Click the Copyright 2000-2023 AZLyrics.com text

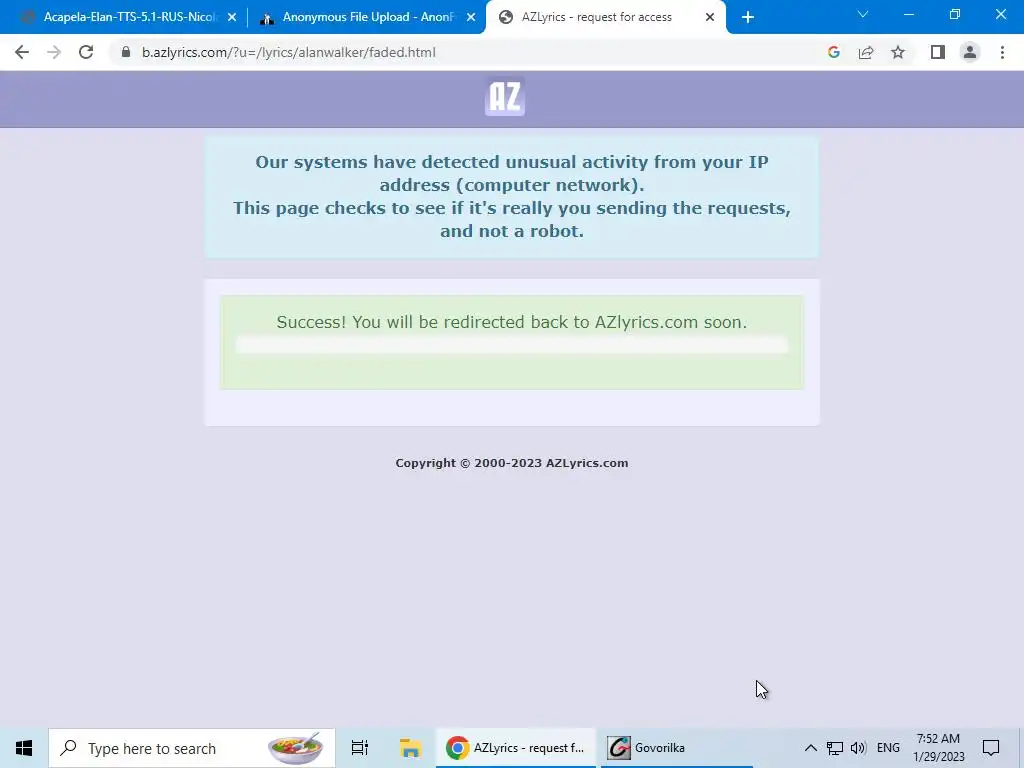(512, 463)
